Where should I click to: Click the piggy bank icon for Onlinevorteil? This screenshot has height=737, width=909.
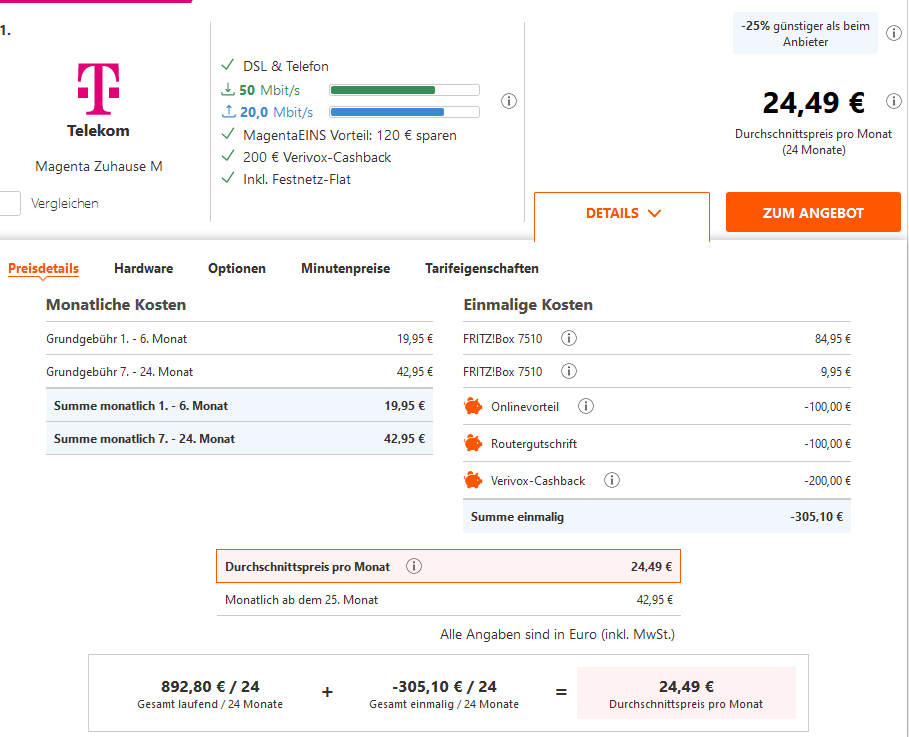pyautogui.click(x=473, y=406)
